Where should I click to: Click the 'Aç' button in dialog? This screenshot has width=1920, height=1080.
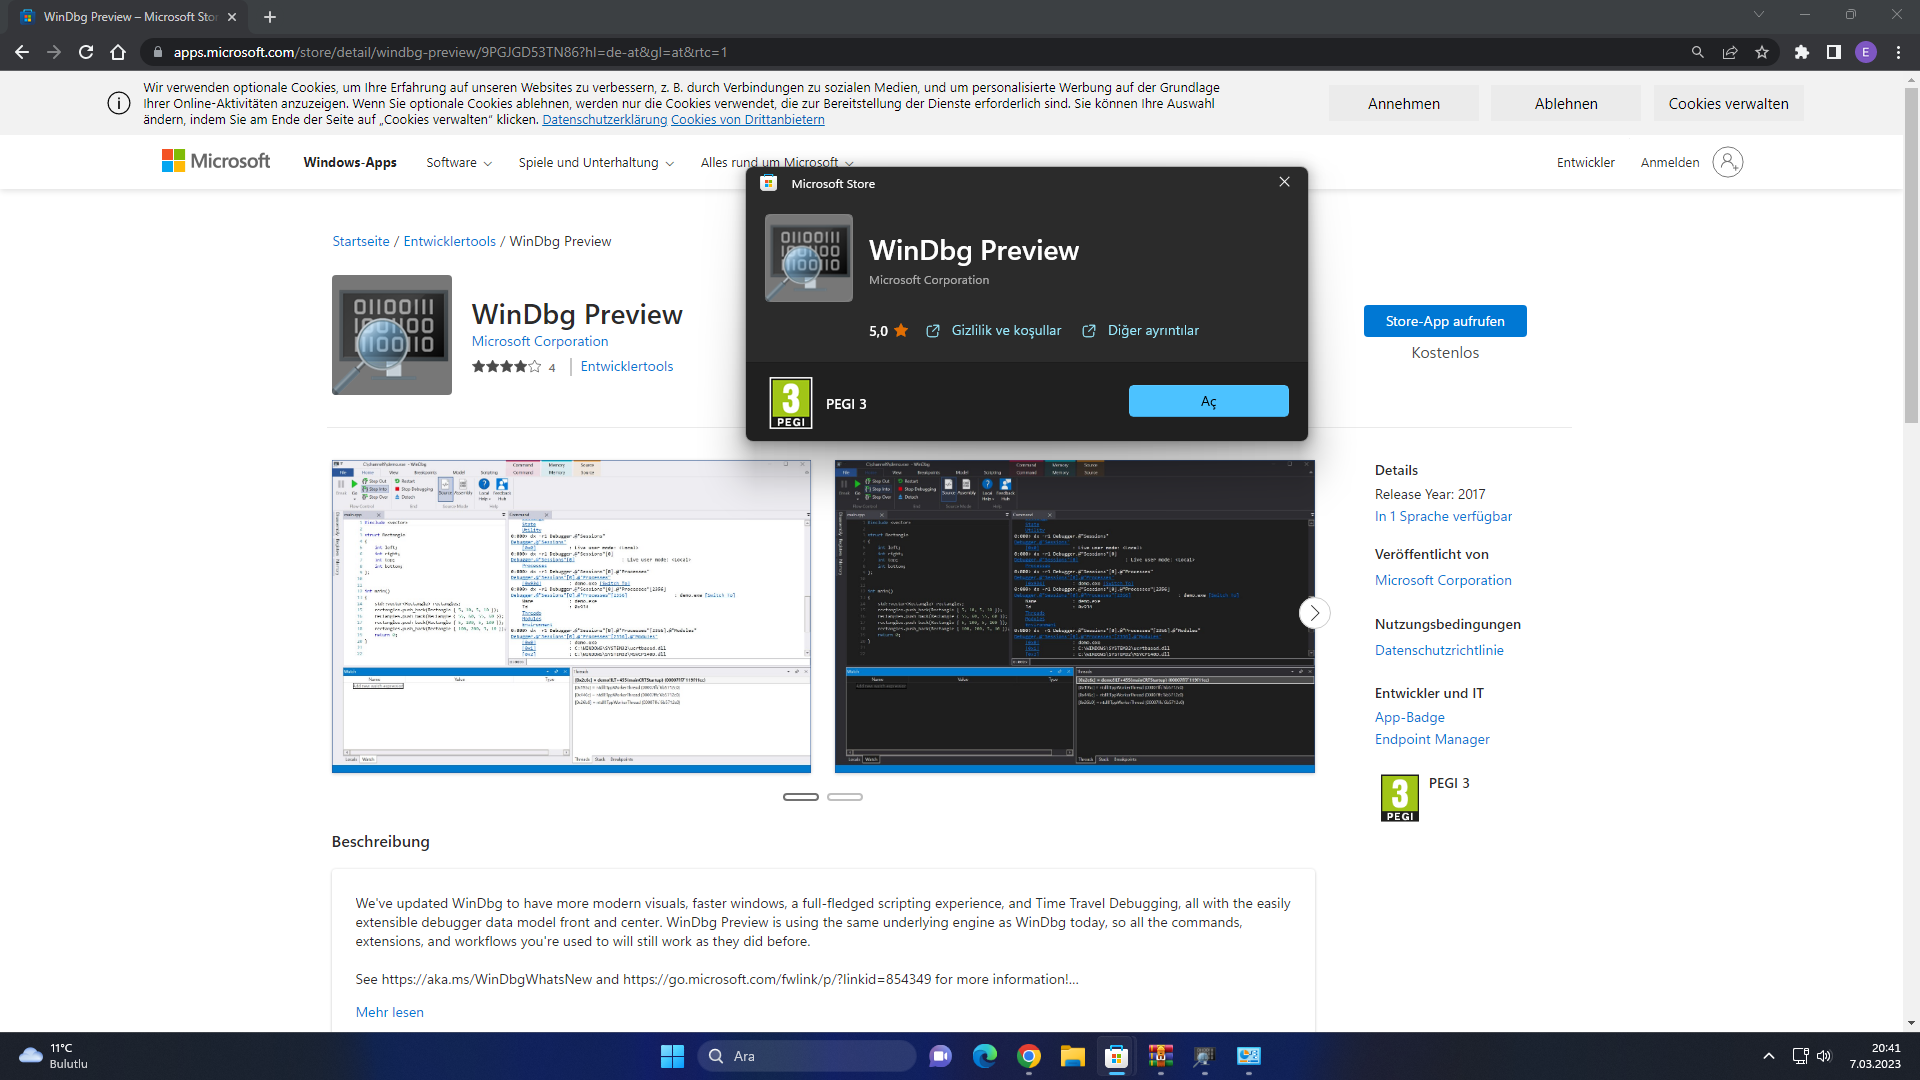click(x=1208, y=401)
